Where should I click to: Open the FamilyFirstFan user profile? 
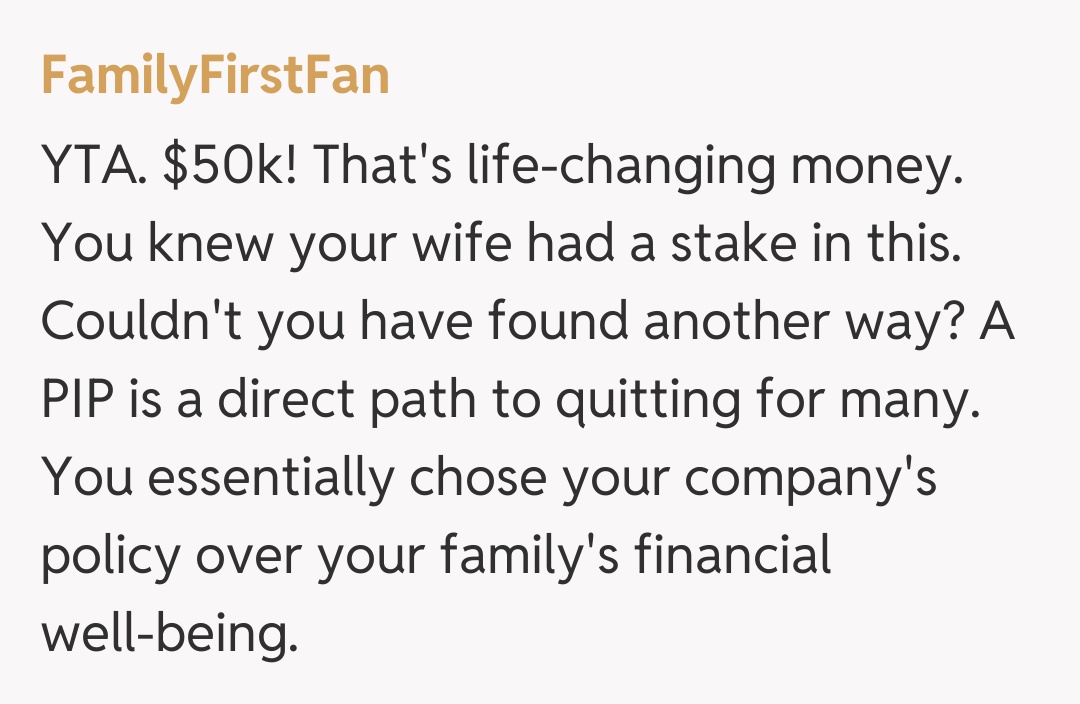pos(215,75)
